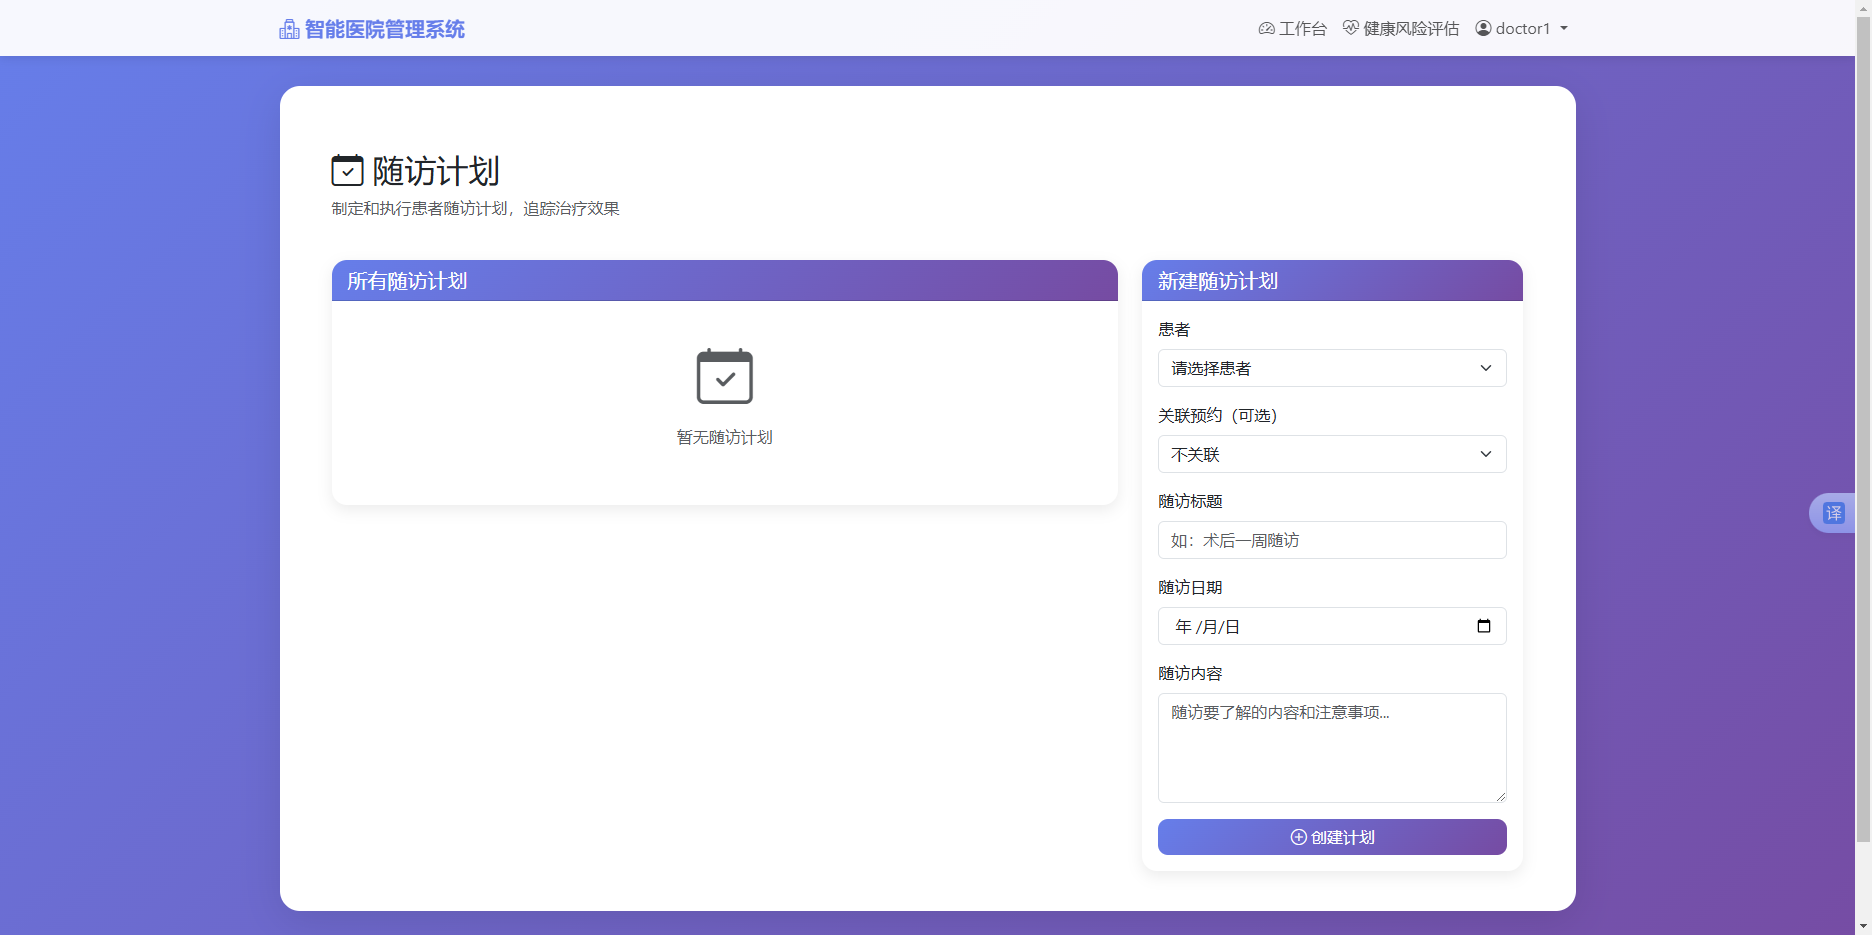Click the plus icon inside 创建计划 button
The image size is (1872, 935).
point(1297,837)
